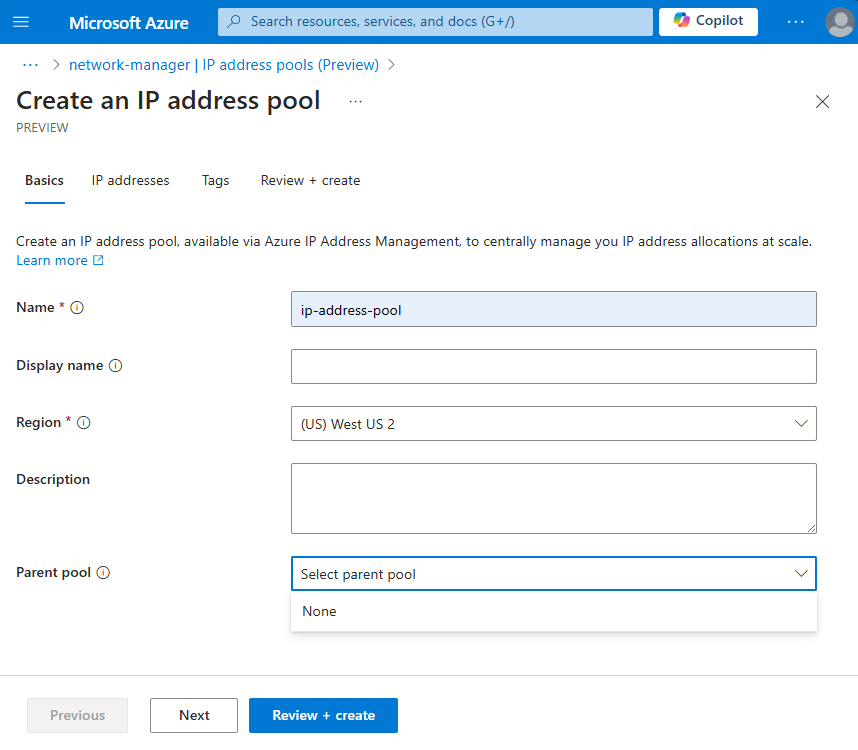
Task: Open Copilot from the top bar
Action: point(707,21)
